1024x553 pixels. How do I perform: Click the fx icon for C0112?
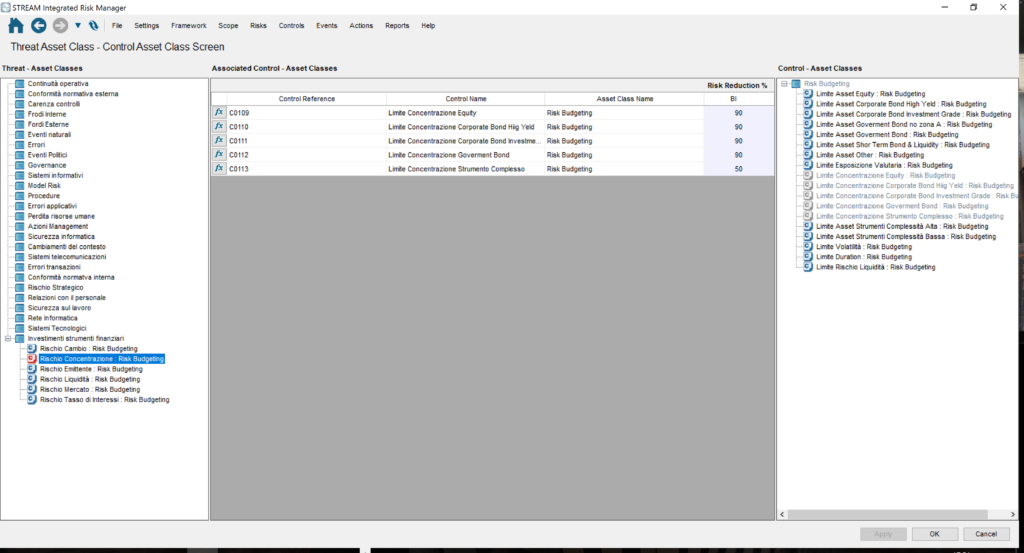pos(219,154)
